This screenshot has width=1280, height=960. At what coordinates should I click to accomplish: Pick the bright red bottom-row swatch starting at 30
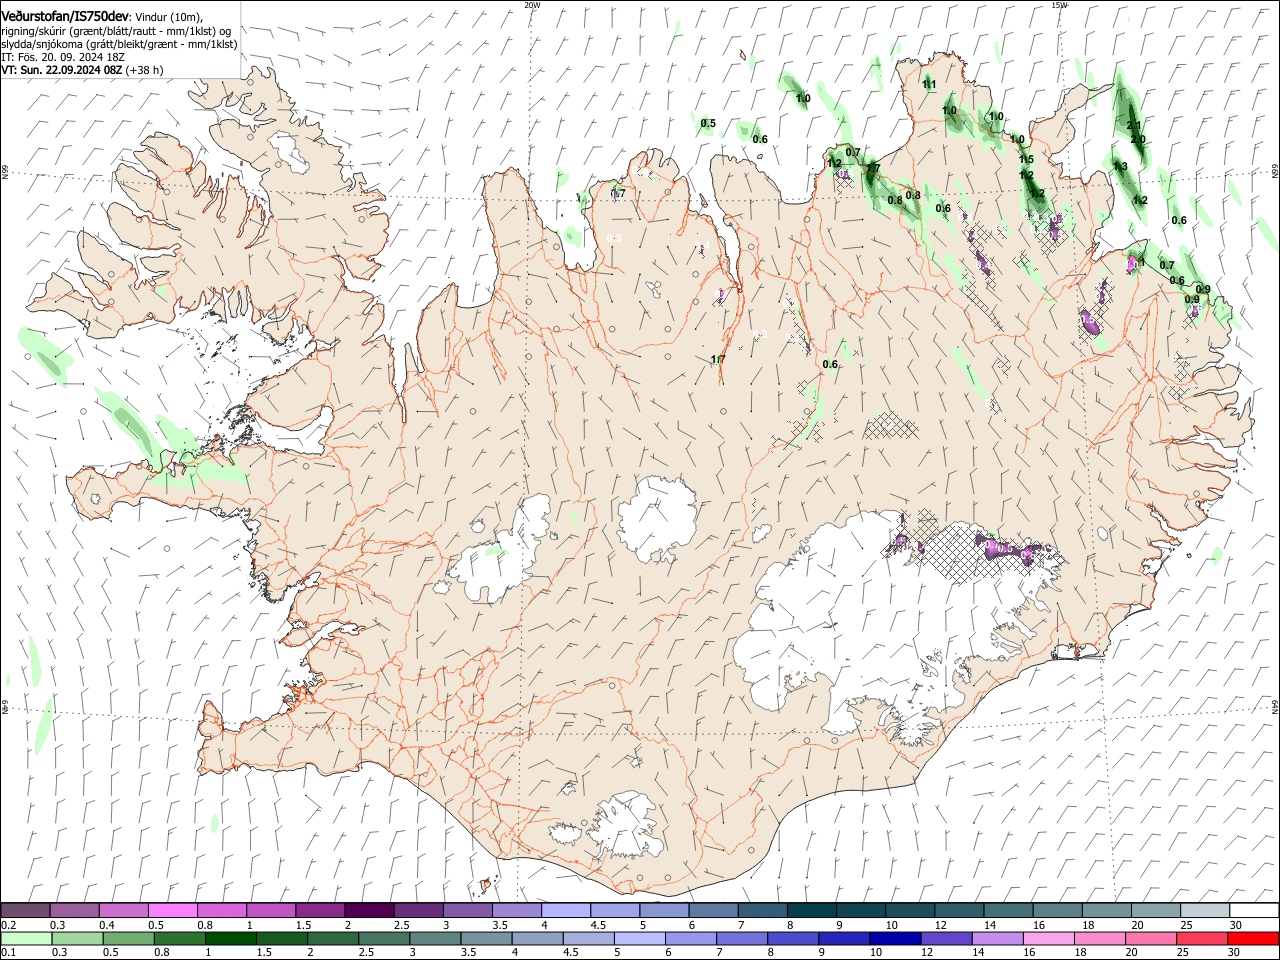(1254, 938)
